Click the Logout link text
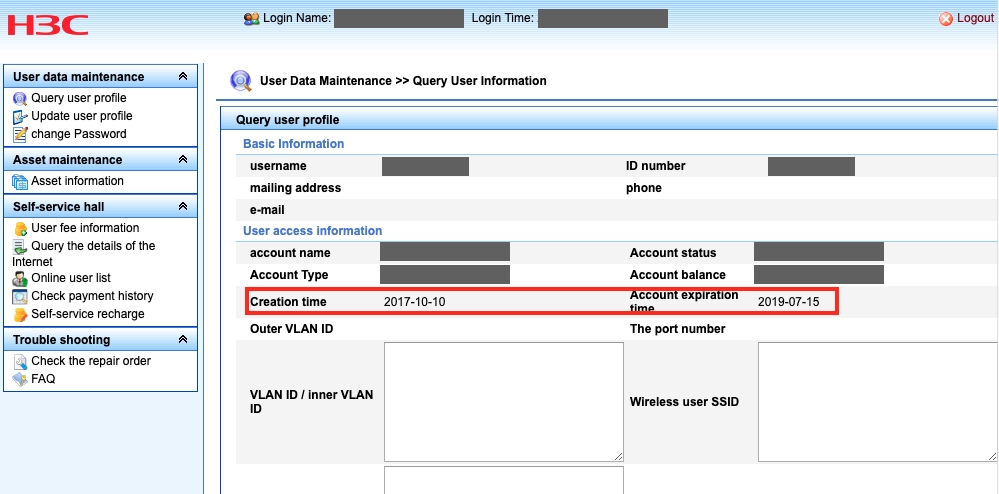Viewport: 999px width, 494px height. coord(975,18)
